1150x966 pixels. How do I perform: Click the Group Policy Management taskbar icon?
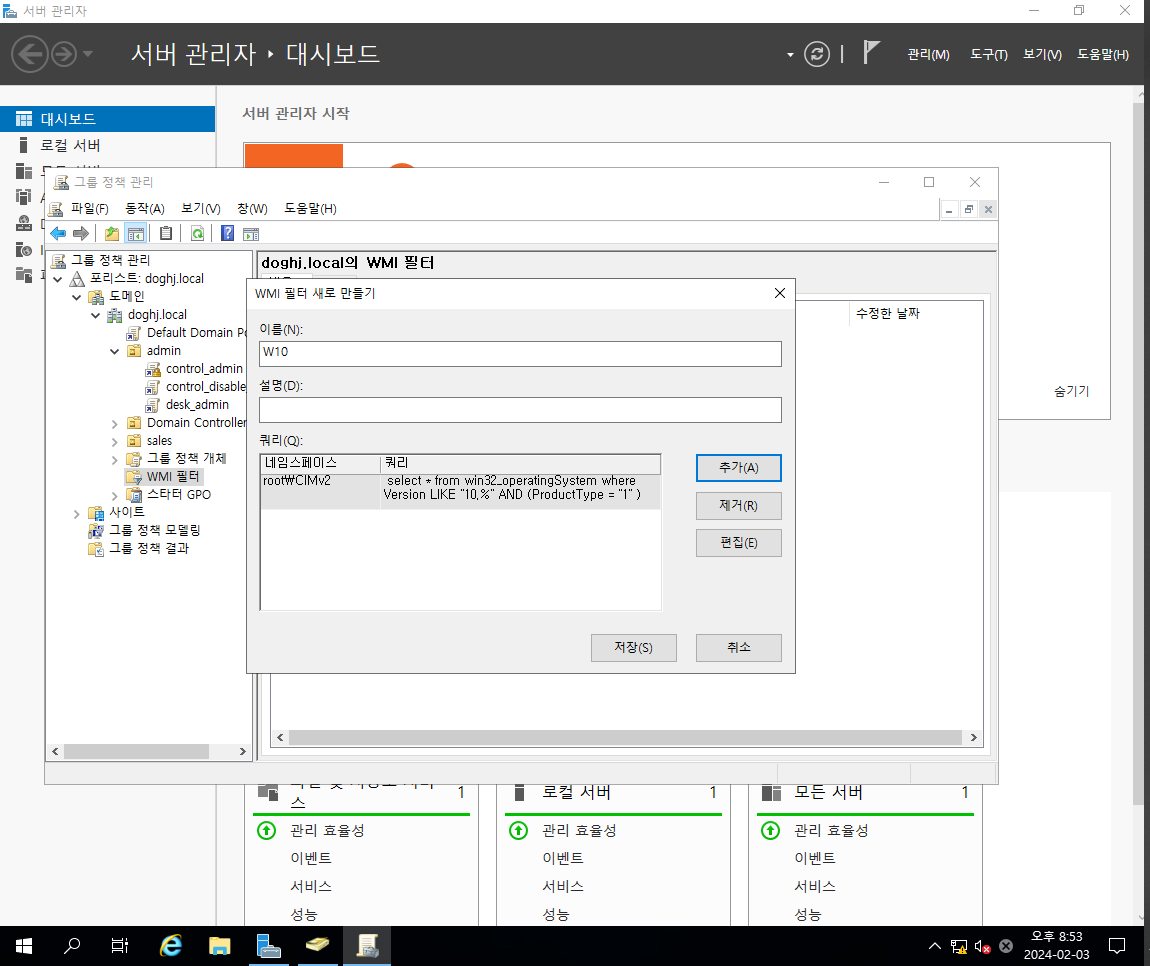(x=367, y=946)
